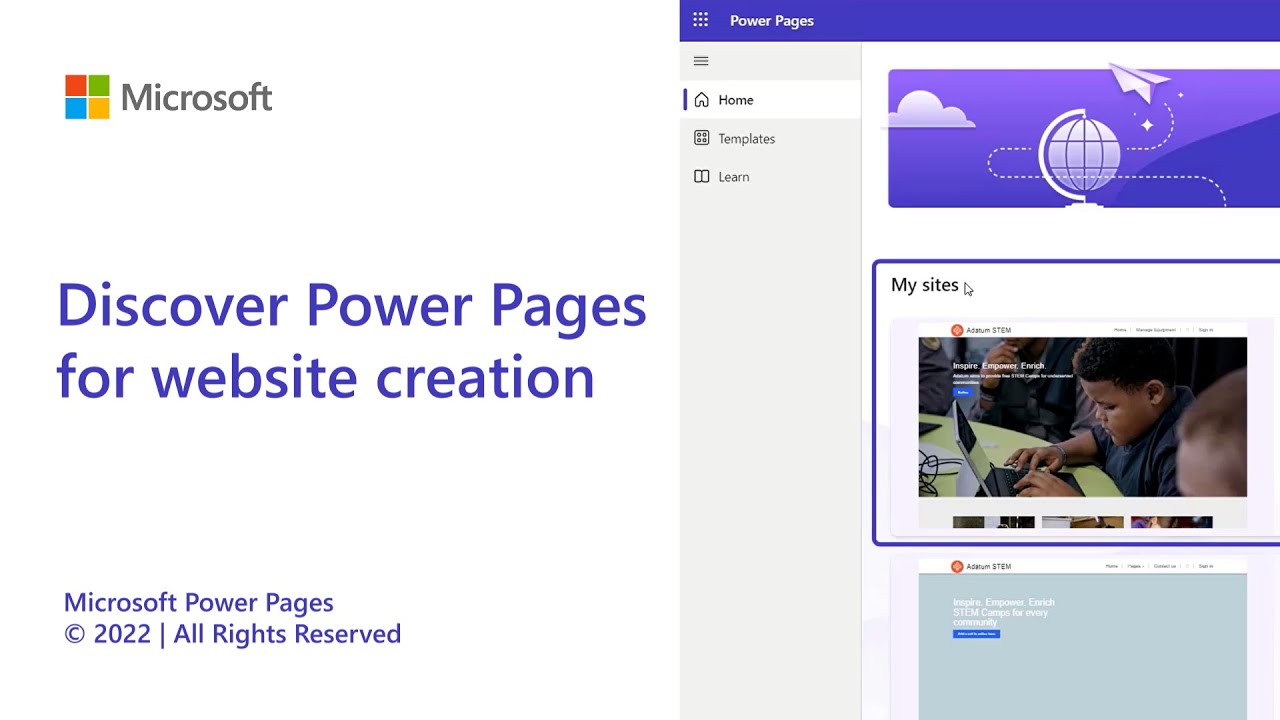Click 'Manage Equipment' in first site preview
1280x720 pixels.
pos(1156,330)
